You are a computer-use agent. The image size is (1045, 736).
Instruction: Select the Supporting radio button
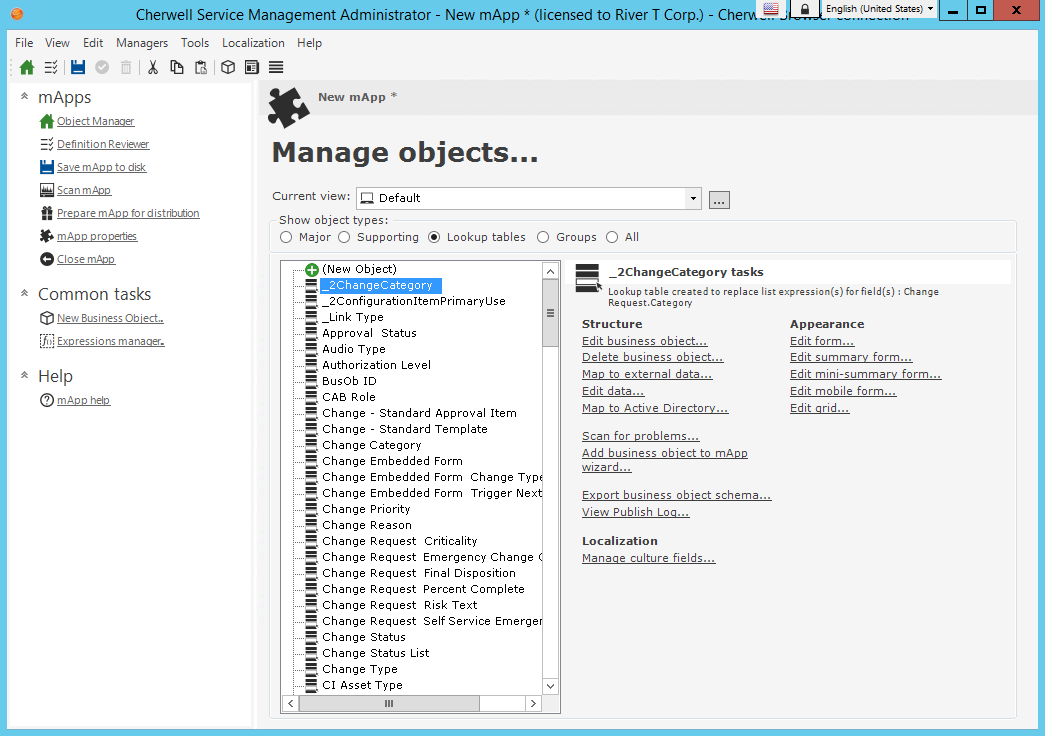pyautogui.click(x=344, y=237)
